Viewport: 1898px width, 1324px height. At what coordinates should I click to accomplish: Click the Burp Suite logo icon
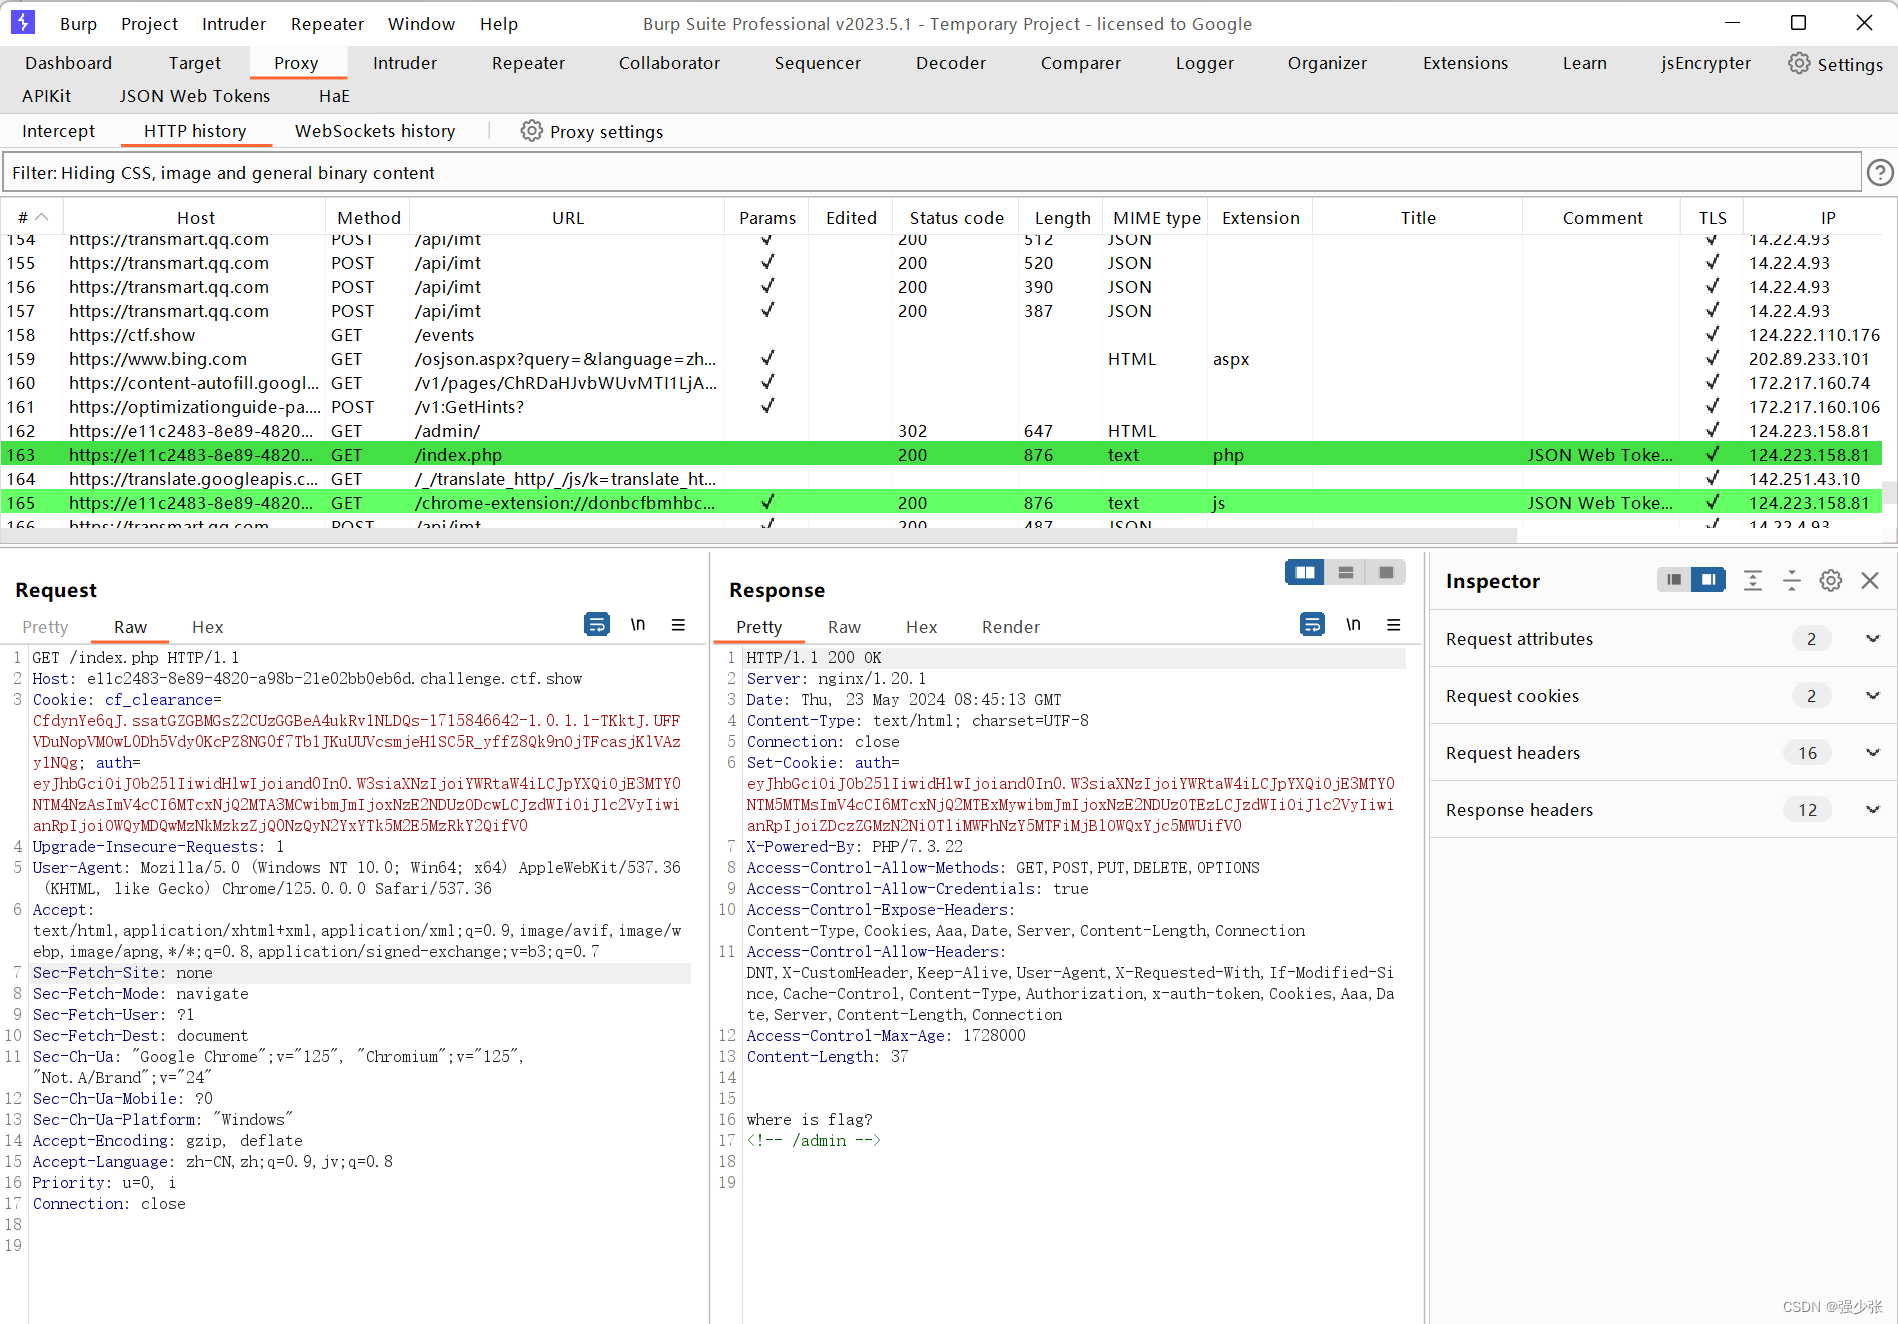tap(22, 22)
